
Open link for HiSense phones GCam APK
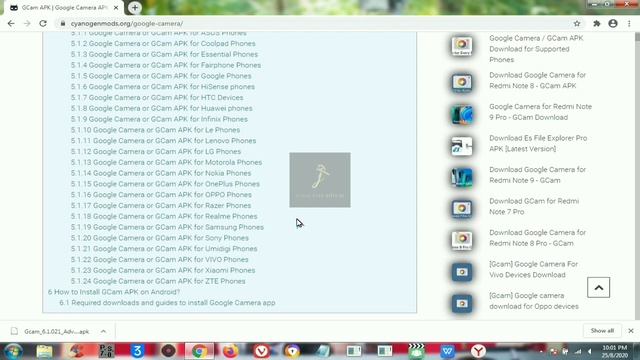tap(162, 87)
